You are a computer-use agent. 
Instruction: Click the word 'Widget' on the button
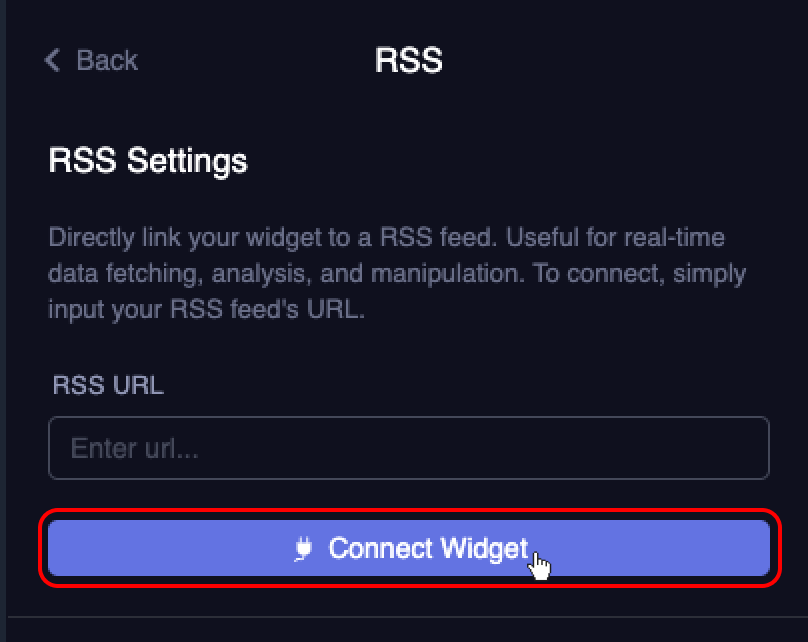482,548
